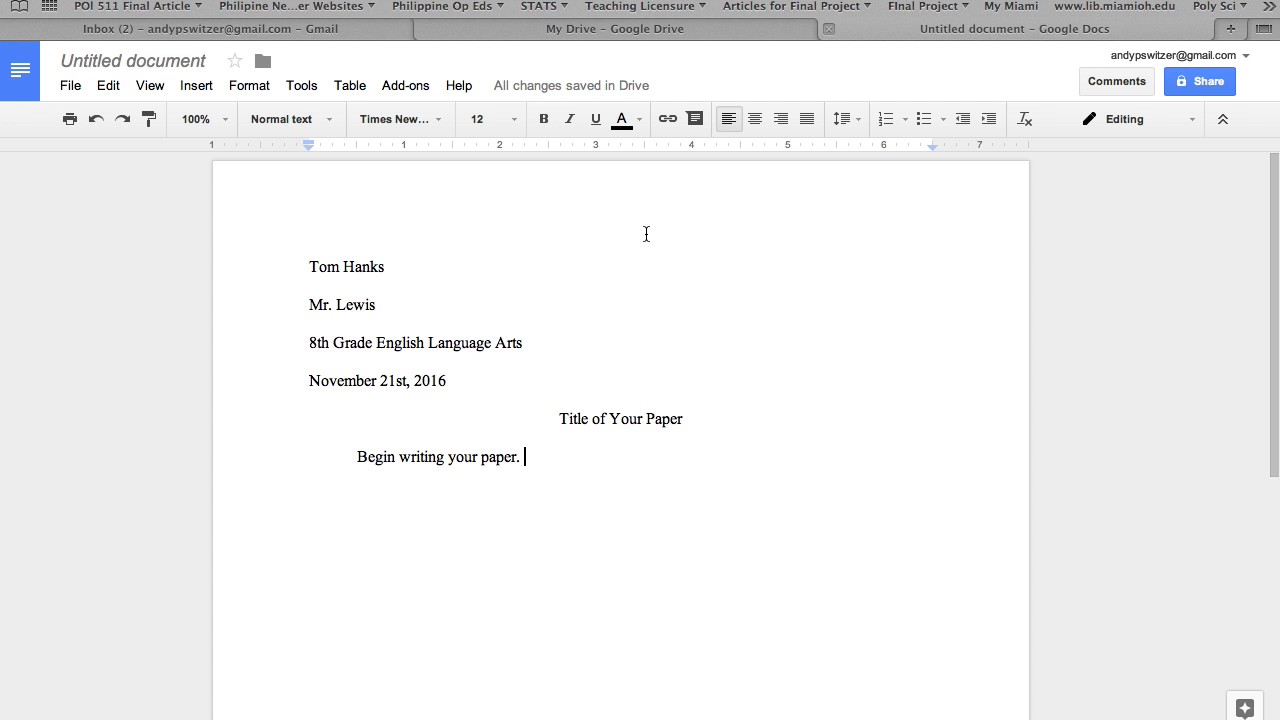Set center alignment
This screenshot has width=1280, height=720.
click(755, 119)
